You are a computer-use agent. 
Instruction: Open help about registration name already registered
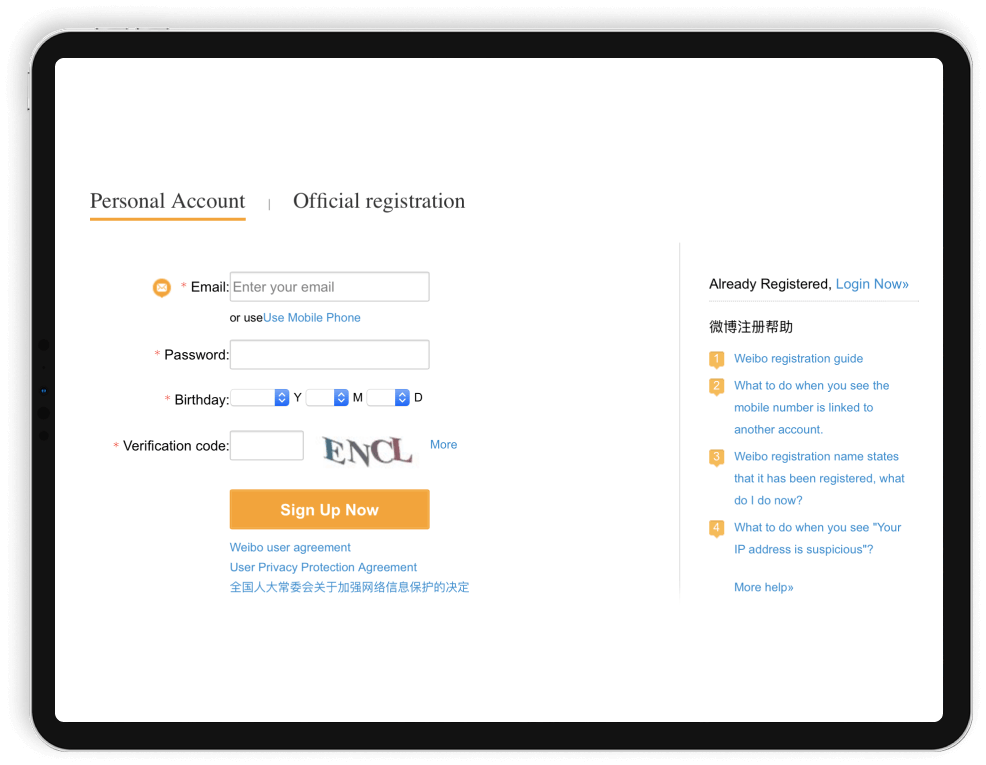coord(819,478)
